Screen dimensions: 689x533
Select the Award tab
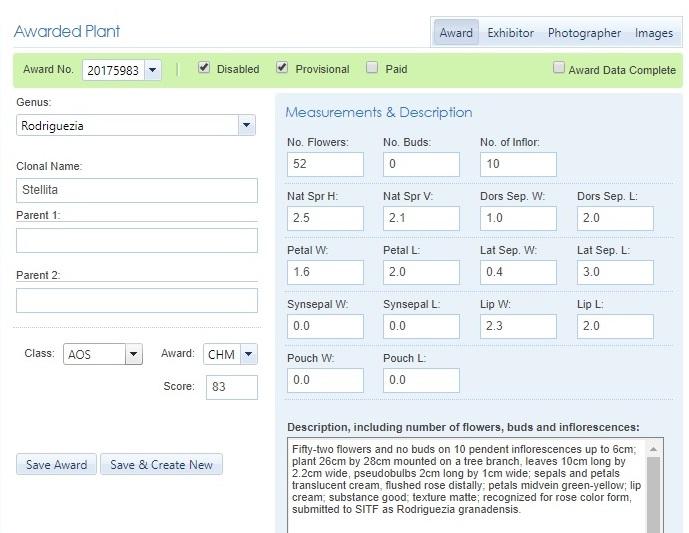pos(456,33)
